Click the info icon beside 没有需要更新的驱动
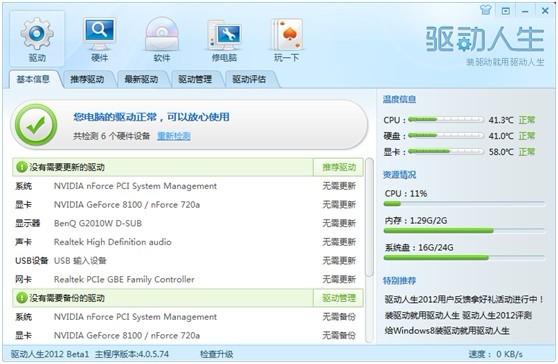 [21, 167]
